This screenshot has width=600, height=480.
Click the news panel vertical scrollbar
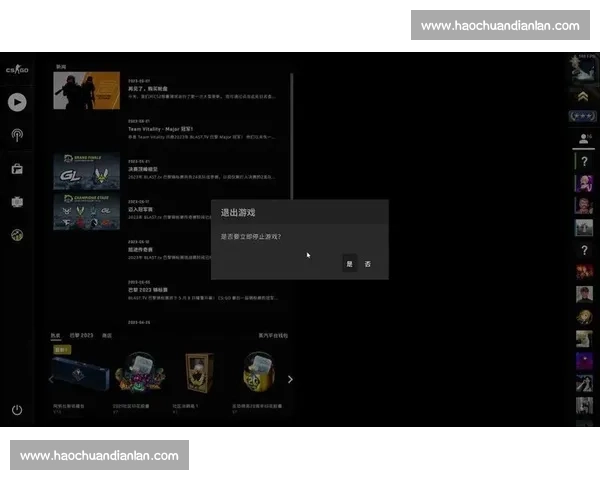[292, 136]
